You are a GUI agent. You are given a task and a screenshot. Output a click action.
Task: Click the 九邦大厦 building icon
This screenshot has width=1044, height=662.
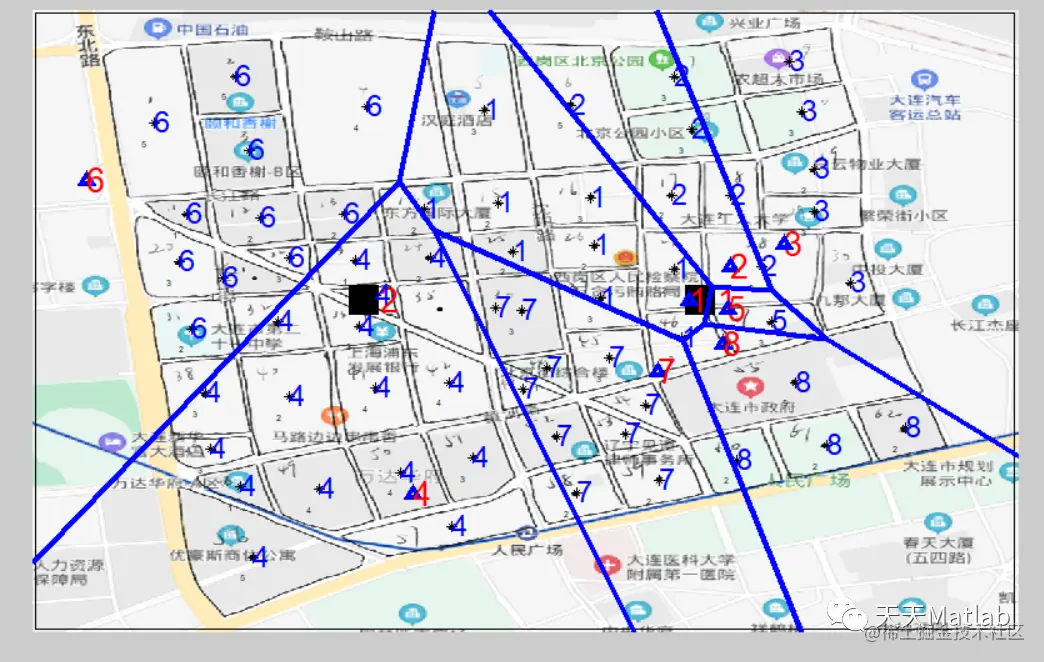(906, 298)
